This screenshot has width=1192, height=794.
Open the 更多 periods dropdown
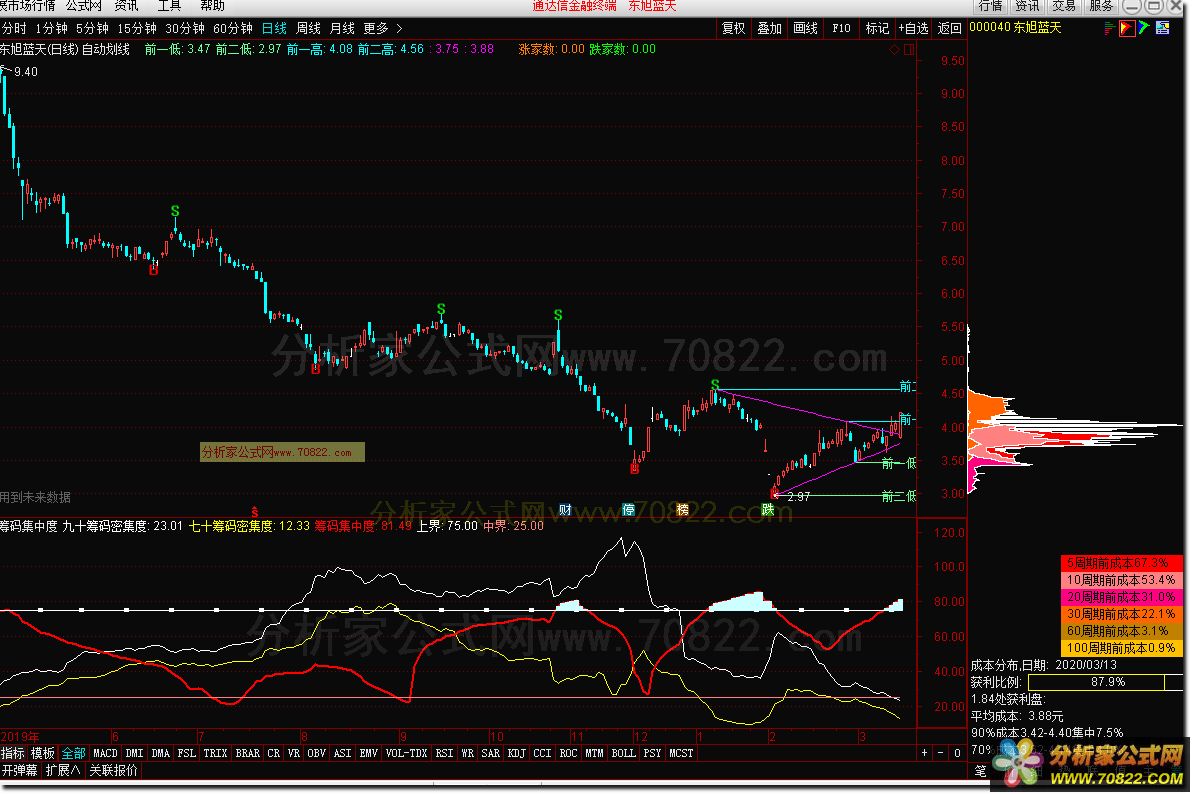376,28
